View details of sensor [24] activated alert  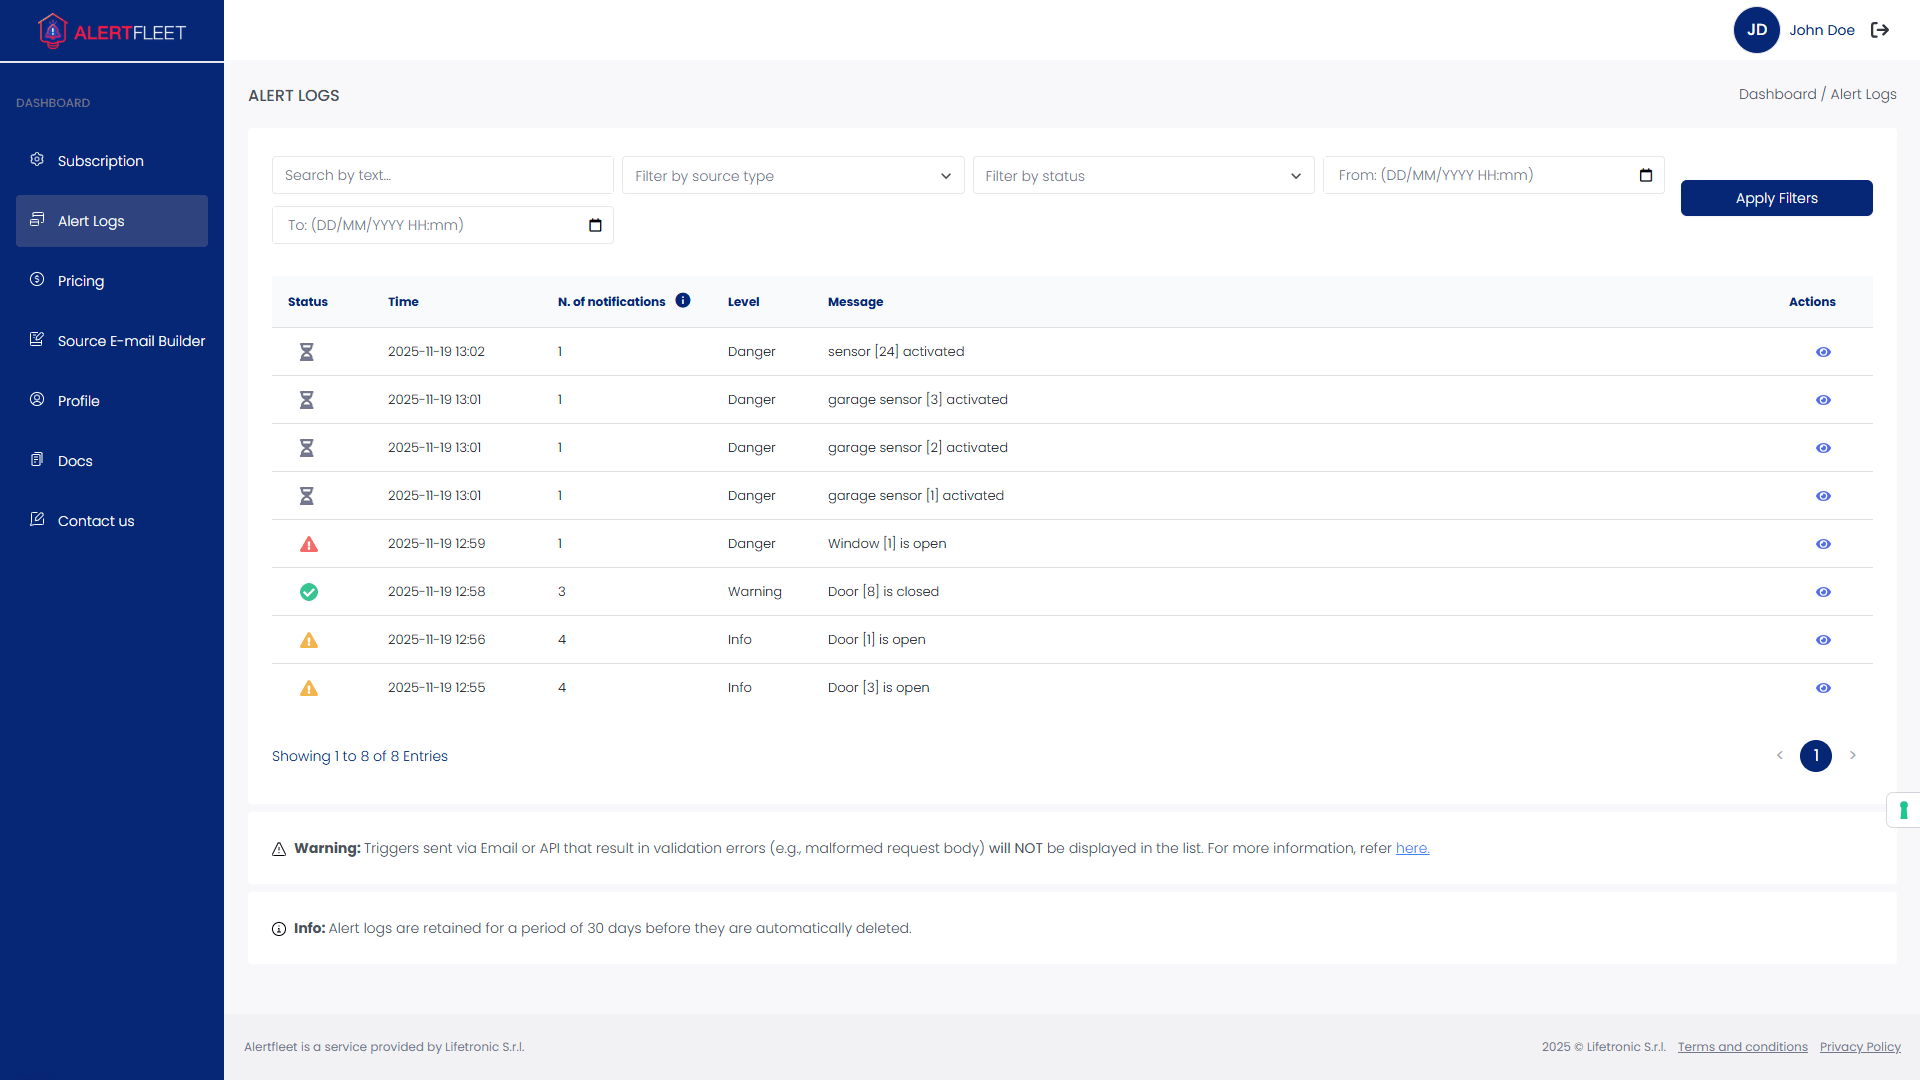tap(1823, 351)
